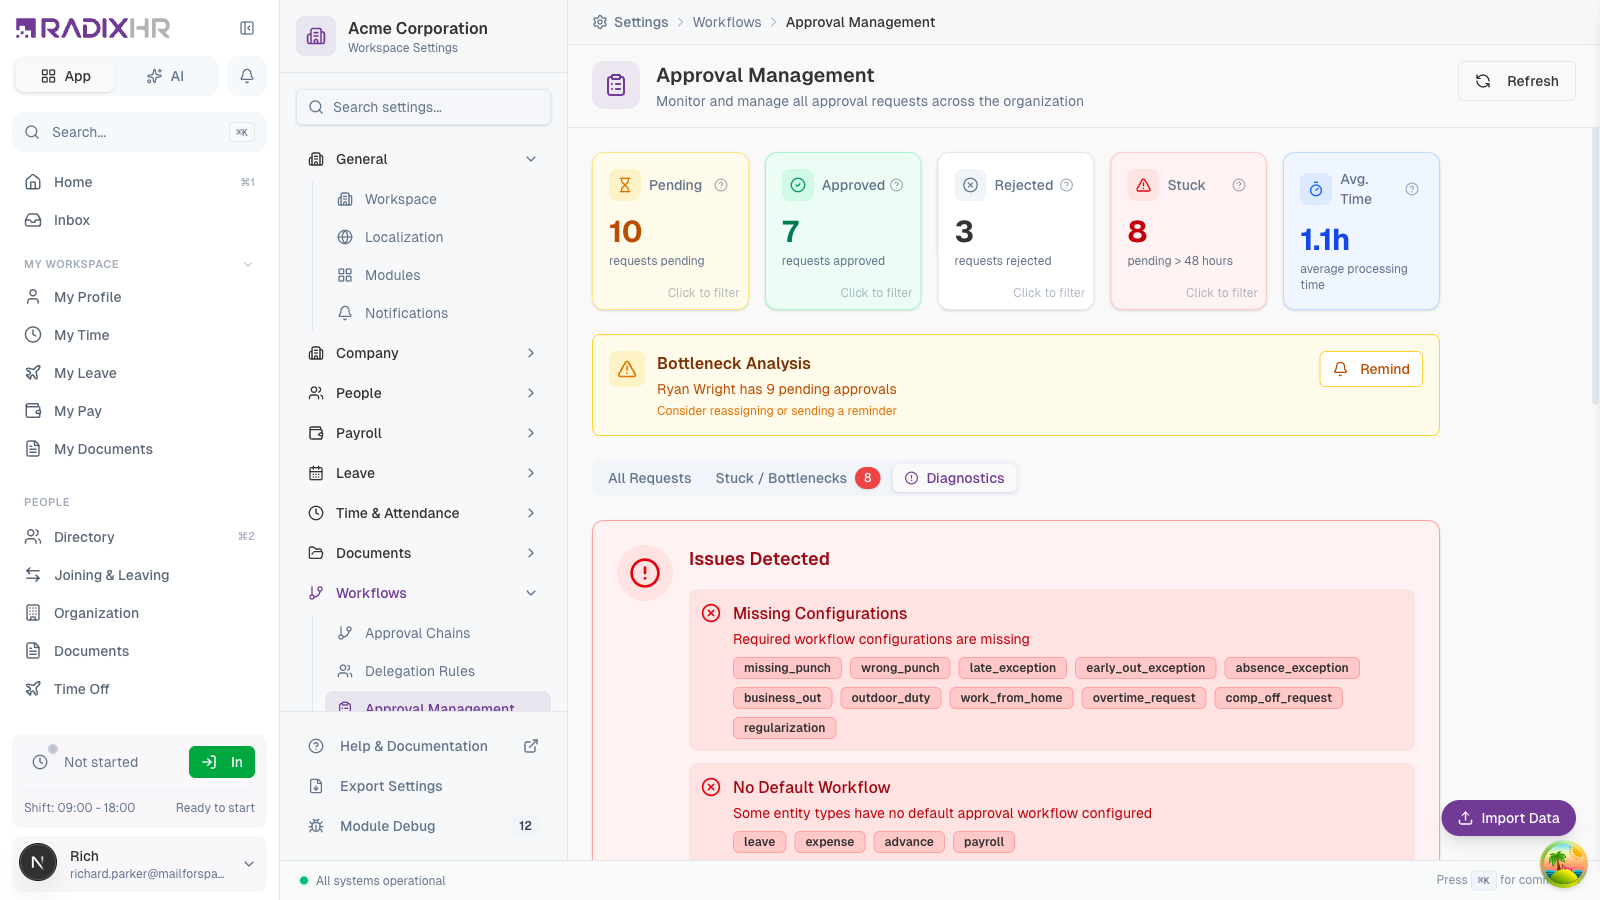This screenshot has height=900, width=1600.
Task: Go to Workflows breadcrumb link
Action: (x=727, y=22)
